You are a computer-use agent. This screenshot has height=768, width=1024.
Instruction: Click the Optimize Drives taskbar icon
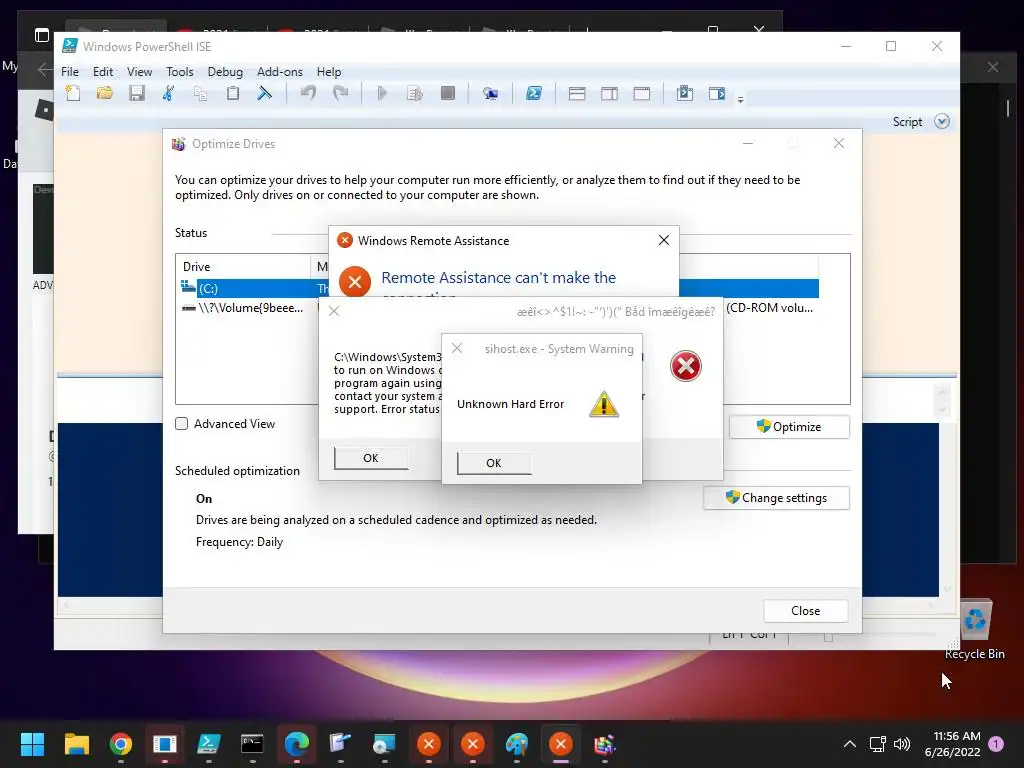(x=604, y=744)
